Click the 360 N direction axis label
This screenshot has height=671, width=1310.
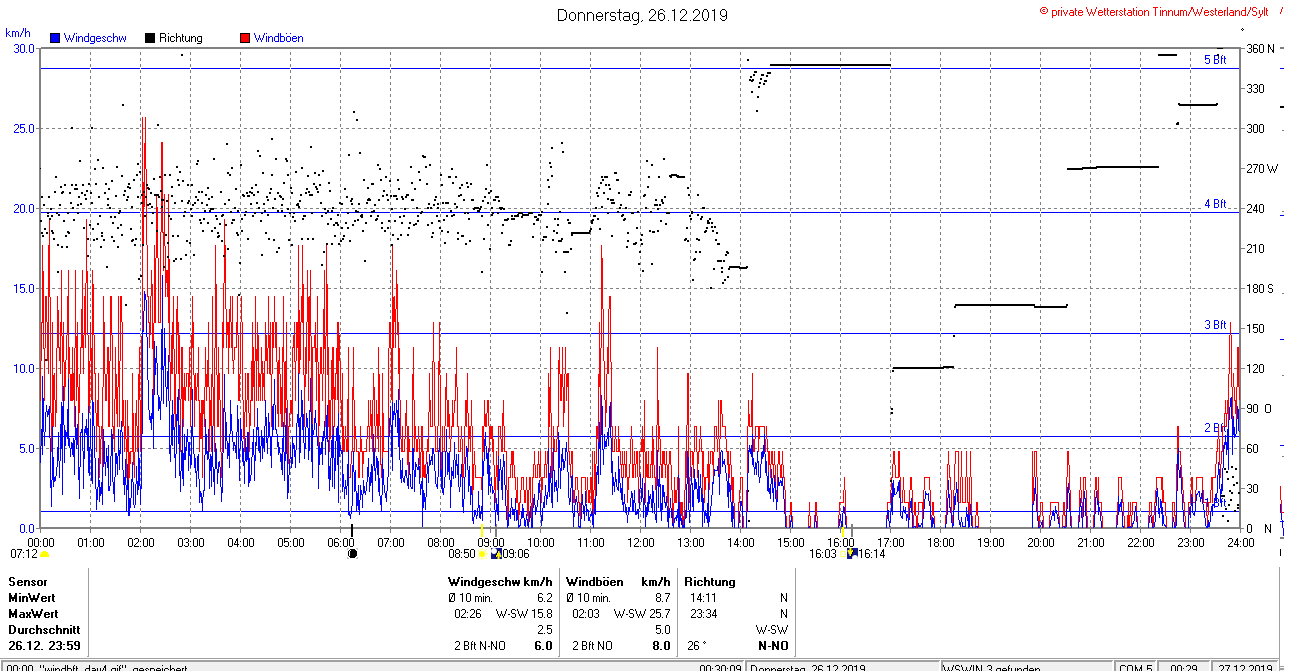(x=1259, y=48)
